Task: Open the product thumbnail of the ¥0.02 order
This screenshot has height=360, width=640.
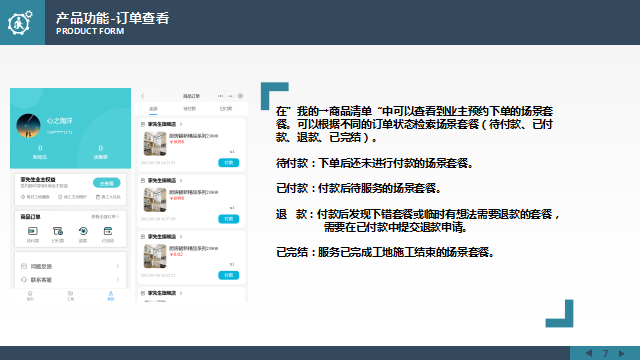Action: [x=155, y=256]
